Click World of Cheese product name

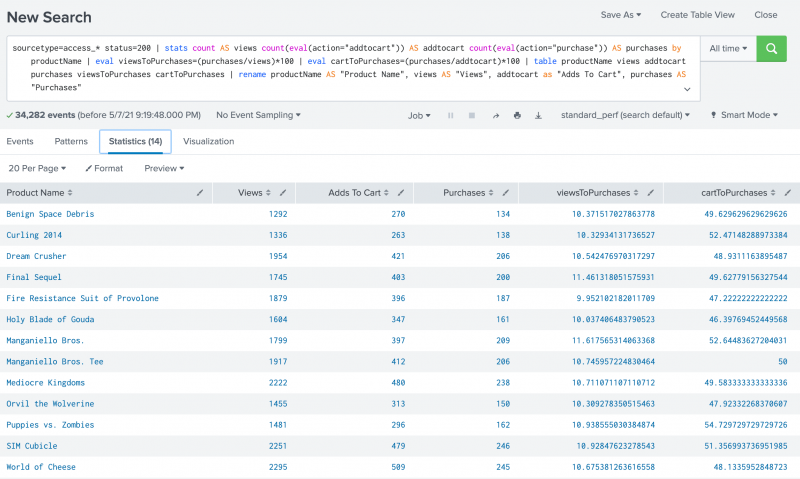click(x=41, y=467)
